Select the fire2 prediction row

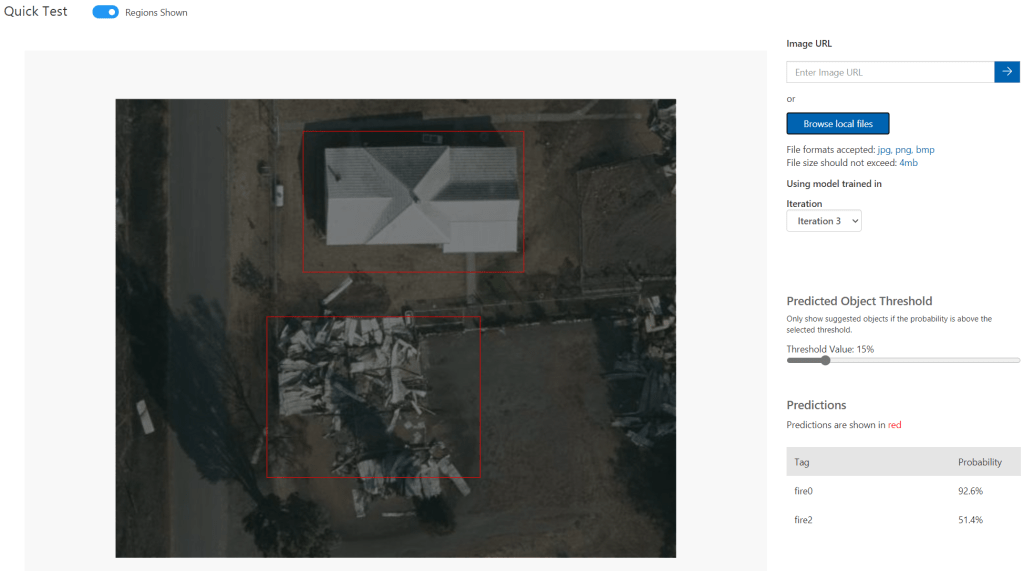902,520
